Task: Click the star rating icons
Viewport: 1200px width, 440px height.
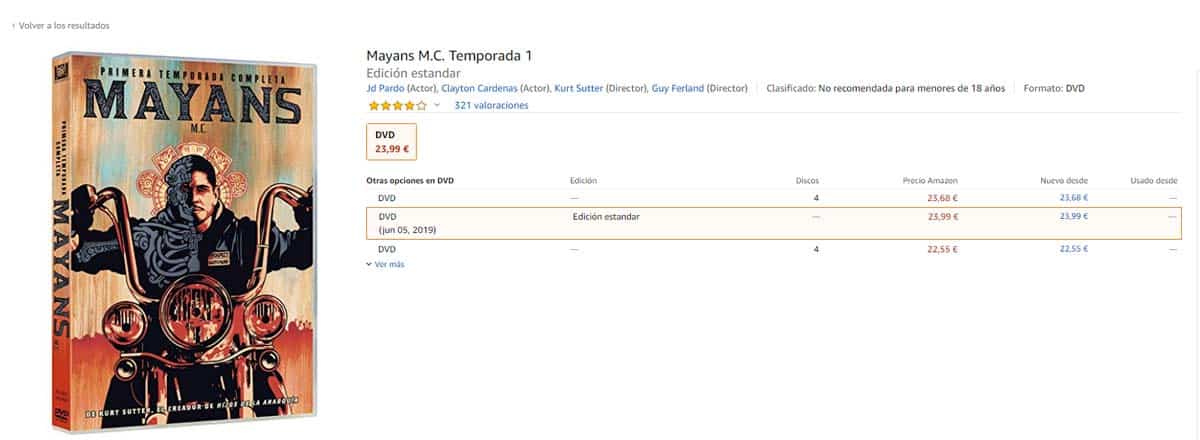Action: pos(397,105)
